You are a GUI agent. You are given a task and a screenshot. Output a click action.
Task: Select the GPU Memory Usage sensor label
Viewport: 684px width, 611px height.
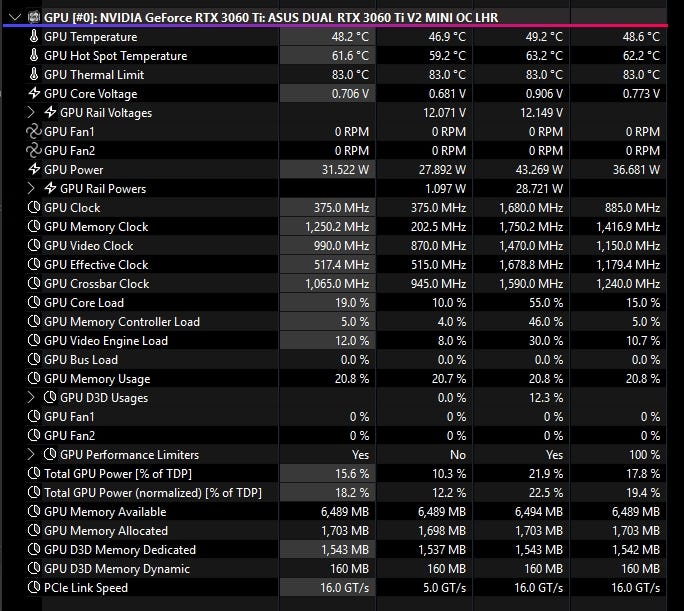tap(97, 378)
